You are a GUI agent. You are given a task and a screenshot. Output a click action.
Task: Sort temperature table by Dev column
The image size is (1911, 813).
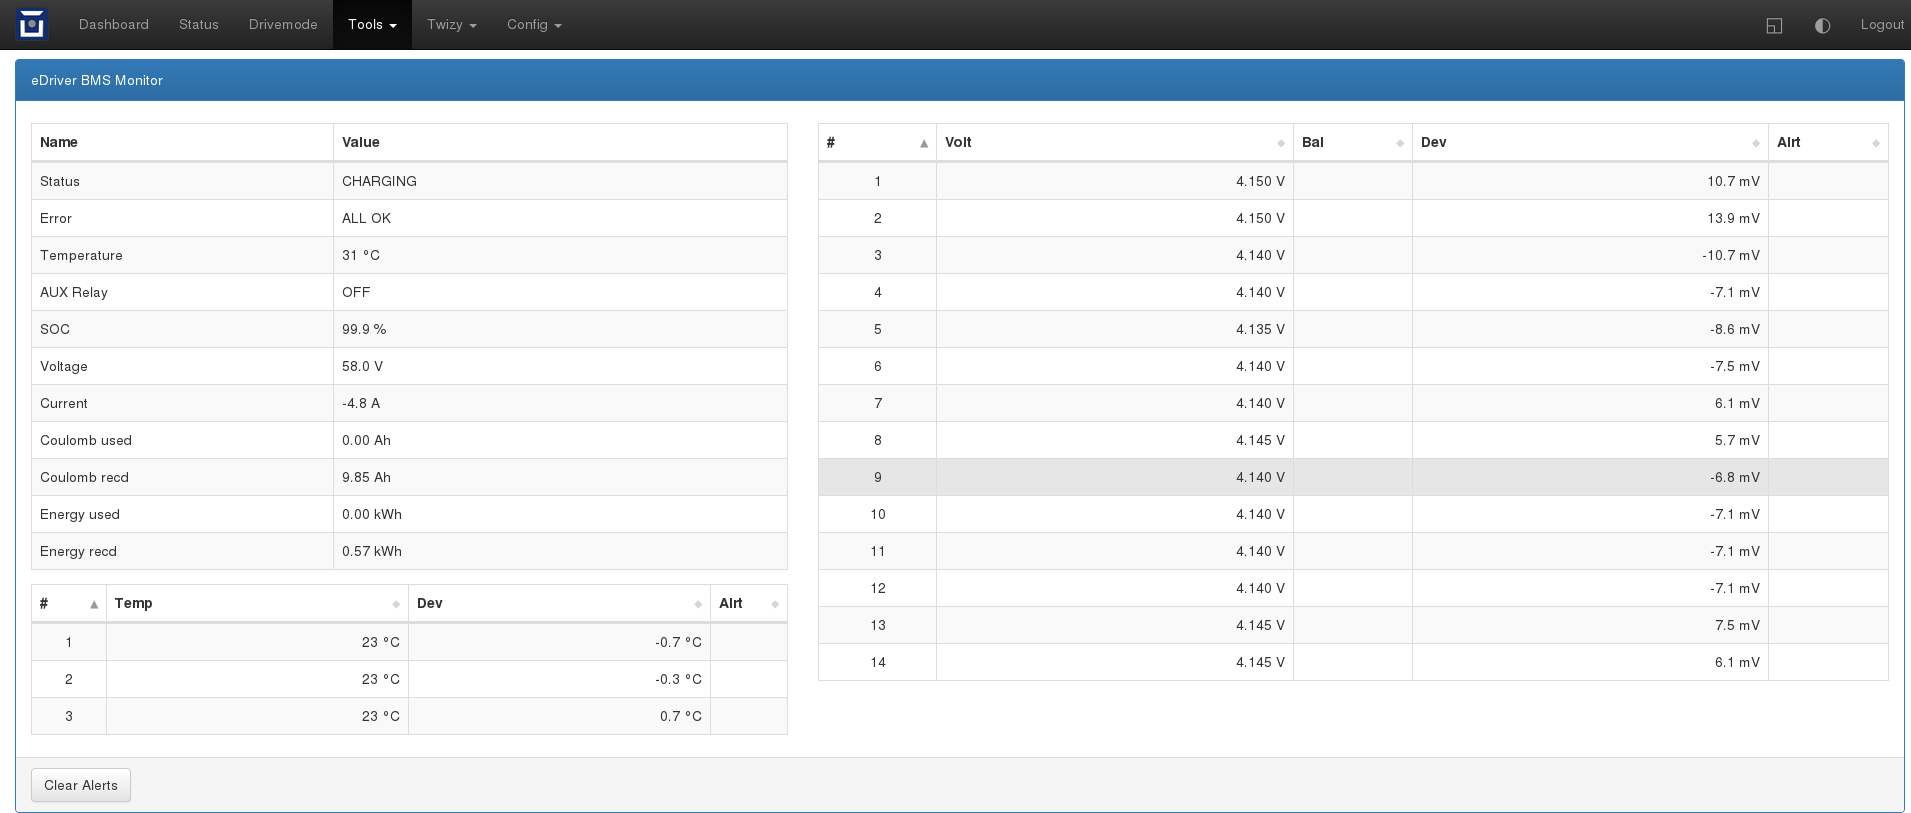click(x=558, y=603)
